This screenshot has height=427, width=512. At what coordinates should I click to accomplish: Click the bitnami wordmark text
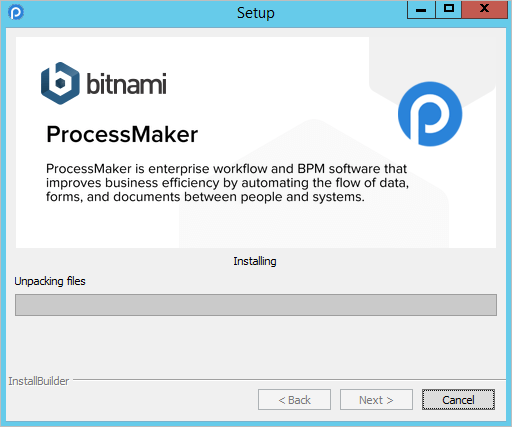(x=126, y=83)
